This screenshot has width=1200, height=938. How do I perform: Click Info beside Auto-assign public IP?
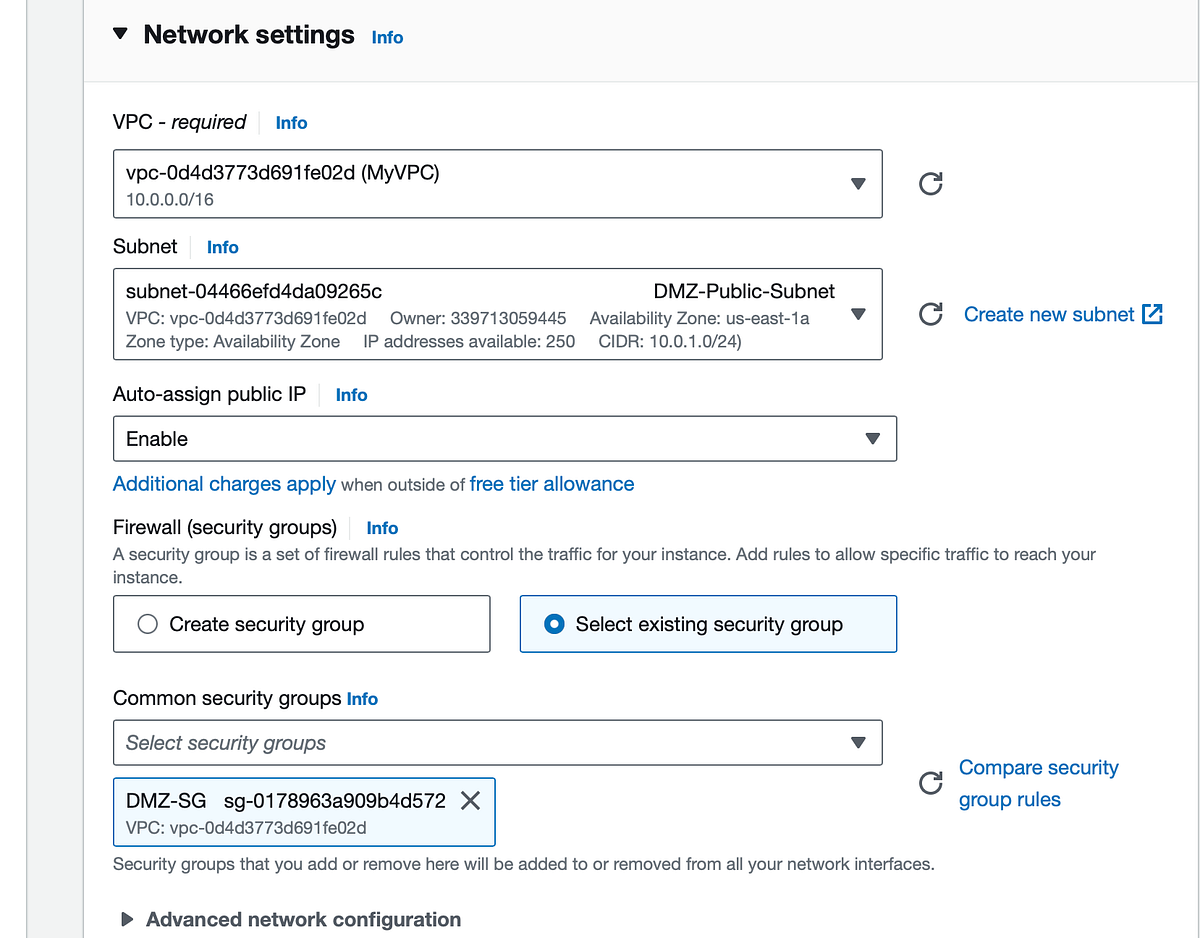pyautogui.click(x=351, y=395)
